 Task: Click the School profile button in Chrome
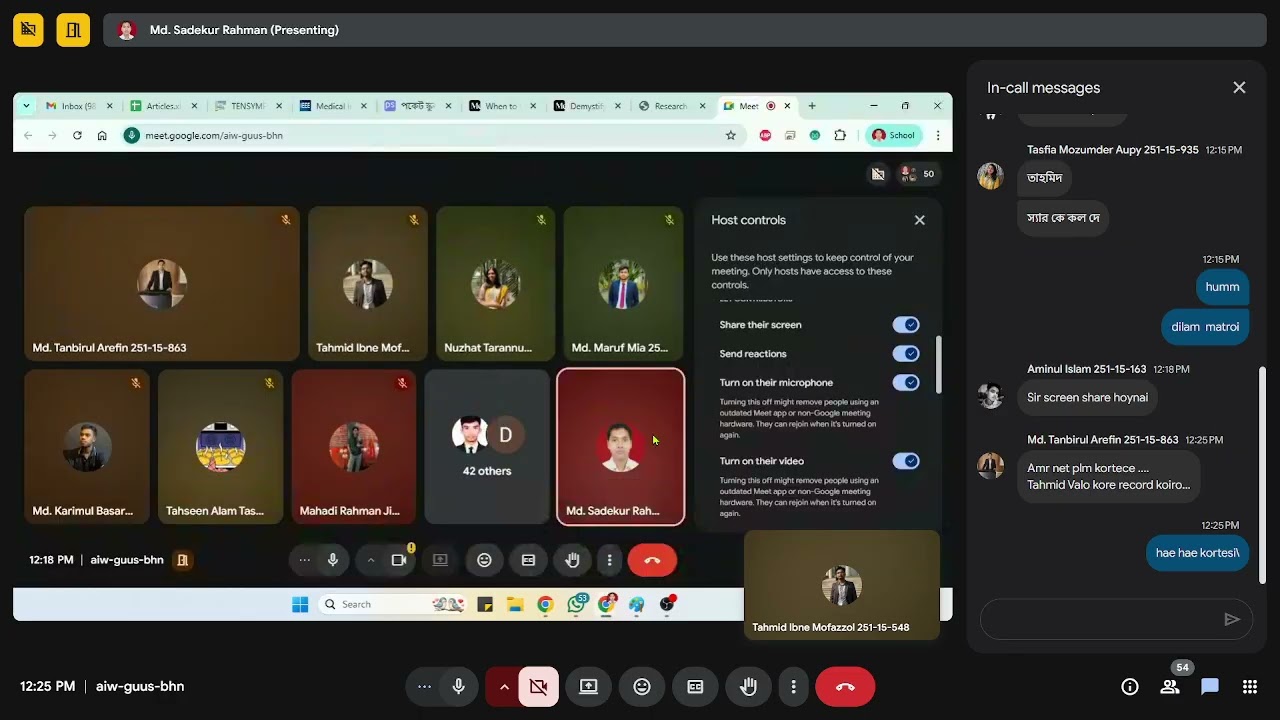click(x=894, y=135)
